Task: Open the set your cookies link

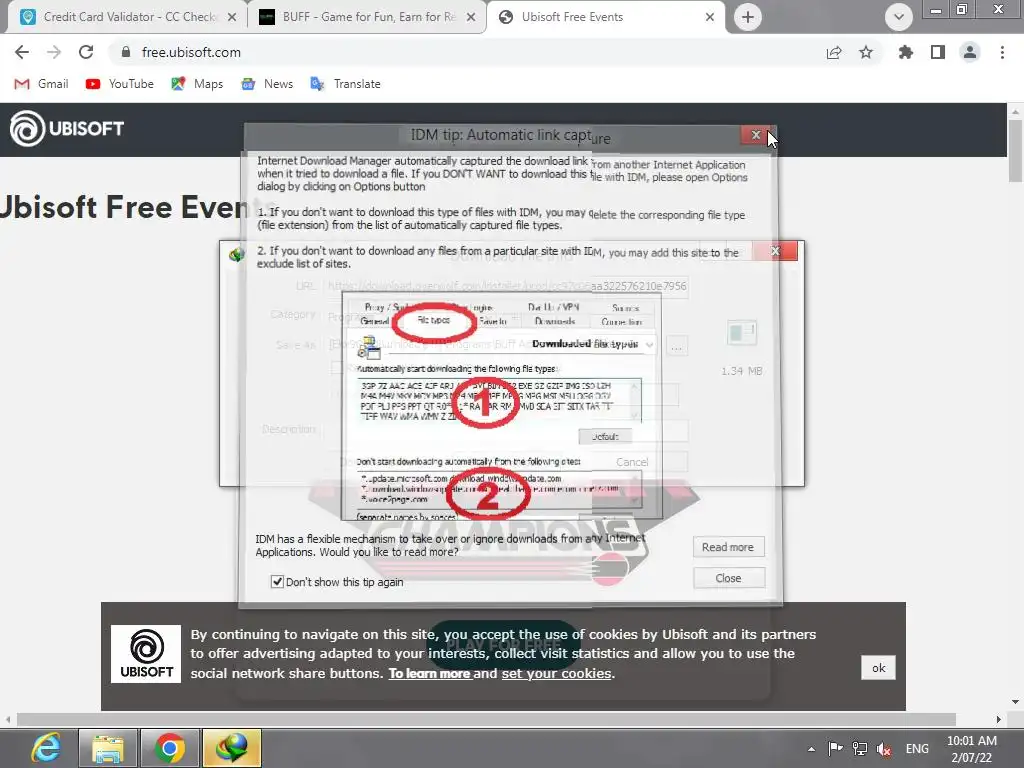Action: 556,673
